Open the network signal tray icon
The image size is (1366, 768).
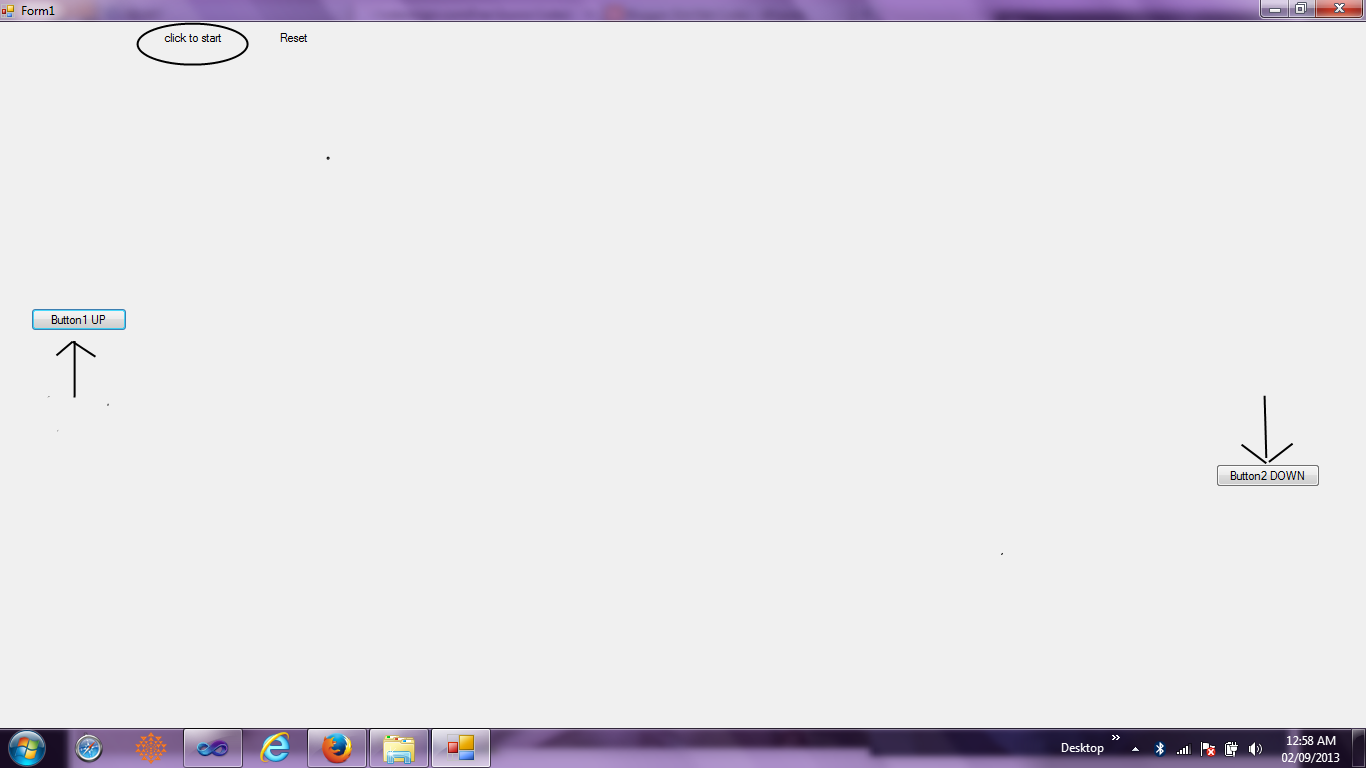click(x=1184, y=748)
